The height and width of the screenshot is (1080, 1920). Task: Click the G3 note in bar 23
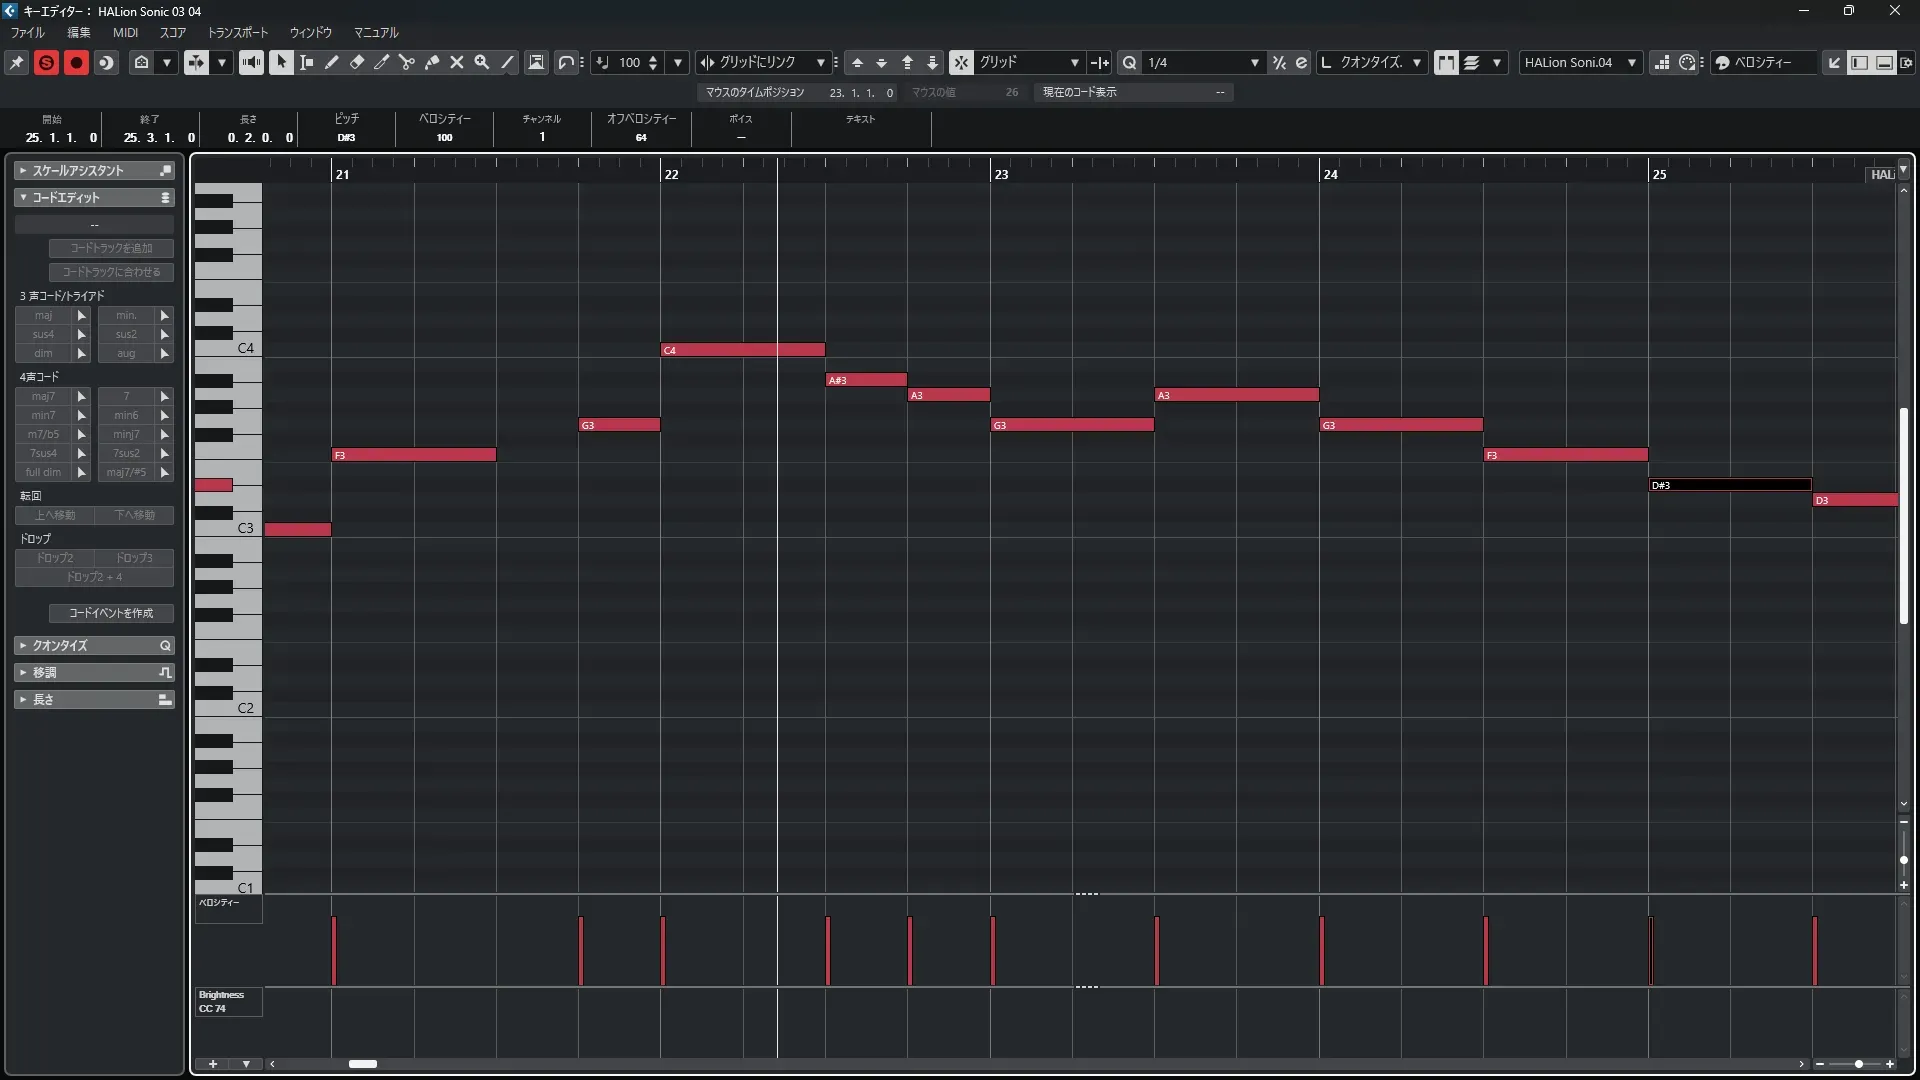pyautogui.click(x=1072, y=425)
